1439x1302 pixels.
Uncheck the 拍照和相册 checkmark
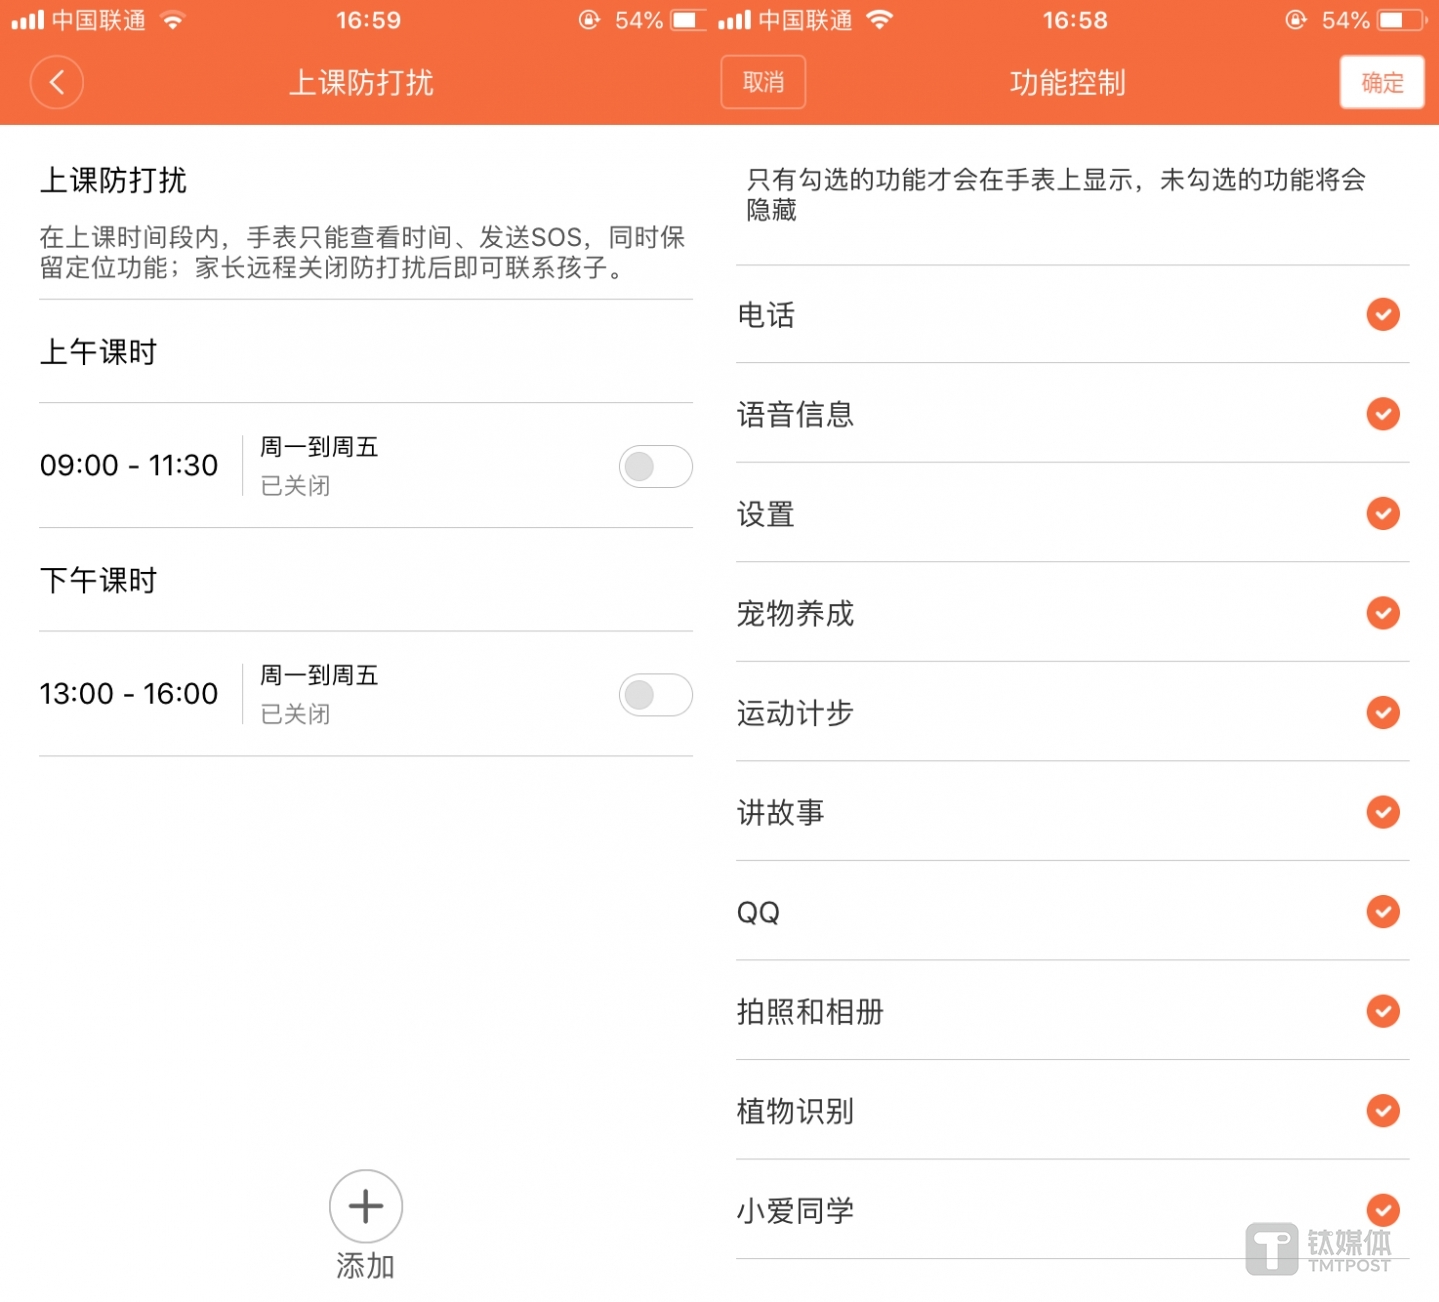pyautogui.click(x=1382, y=1011)
